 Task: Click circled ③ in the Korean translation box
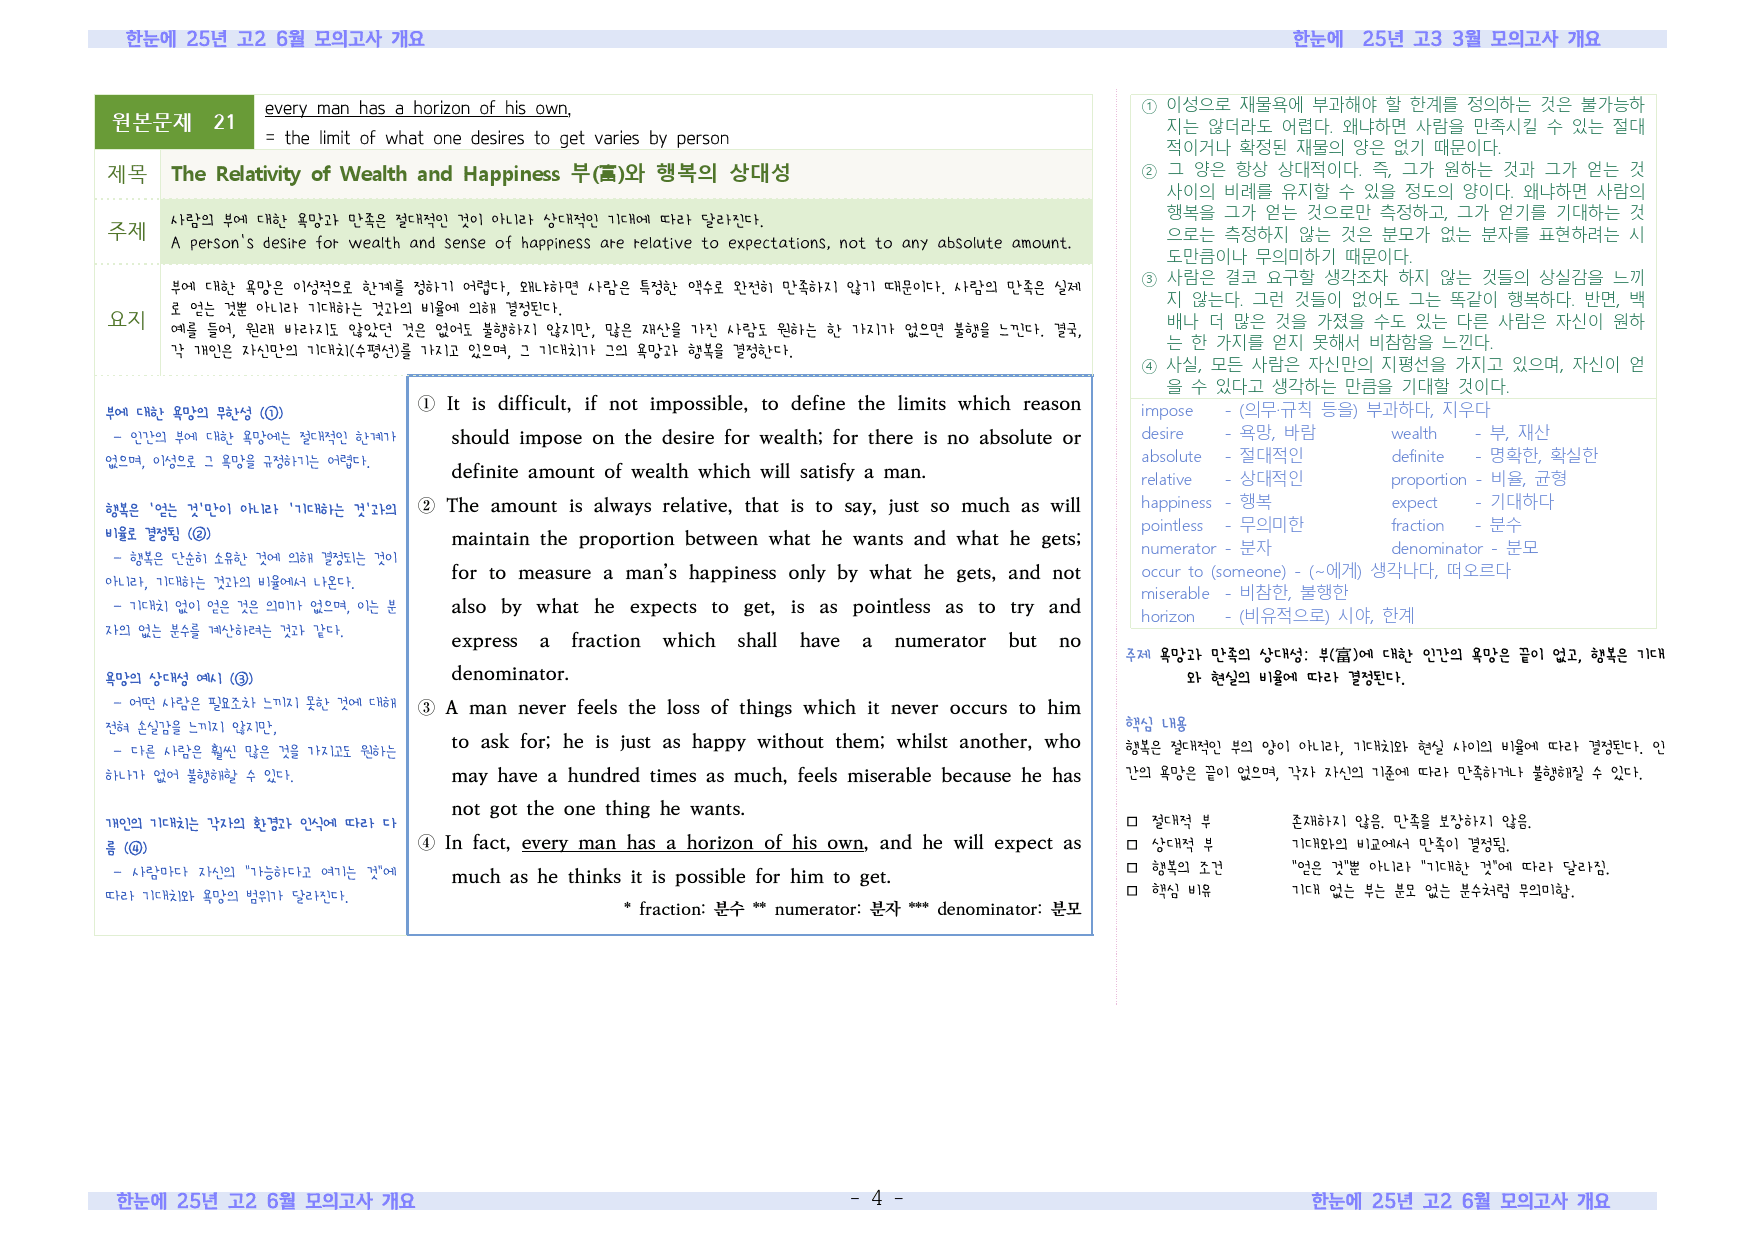pyautogui.click(x=1149, y=279)
